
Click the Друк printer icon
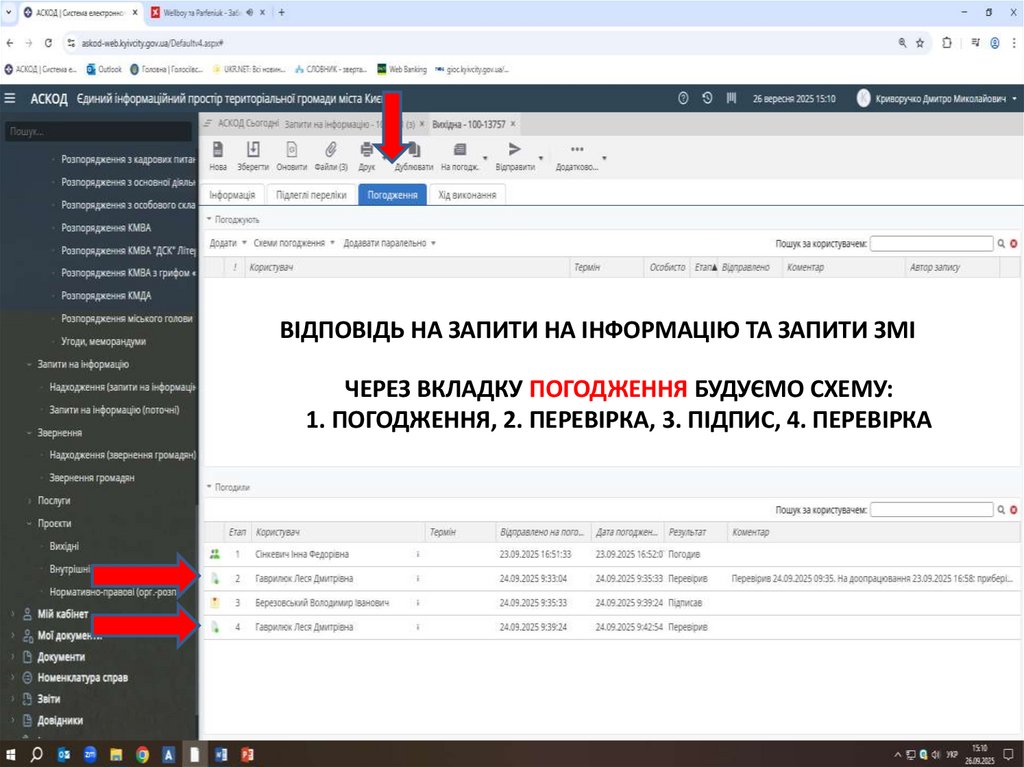tap(366, 150)
